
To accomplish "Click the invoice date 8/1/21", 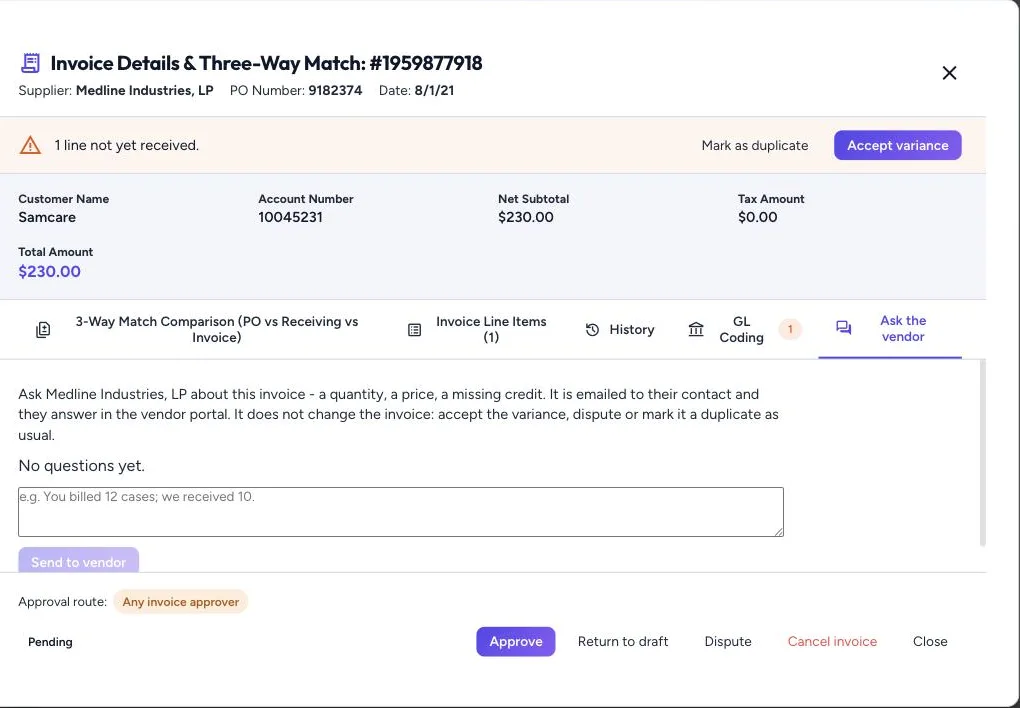I will pyautogui.click(x=434, y=90).
